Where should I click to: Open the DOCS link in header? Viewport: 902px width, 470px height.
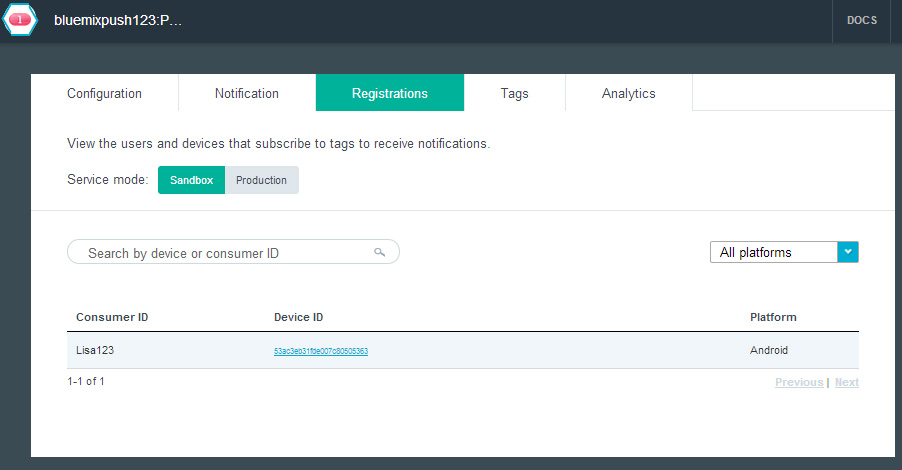tap(861, 21)
